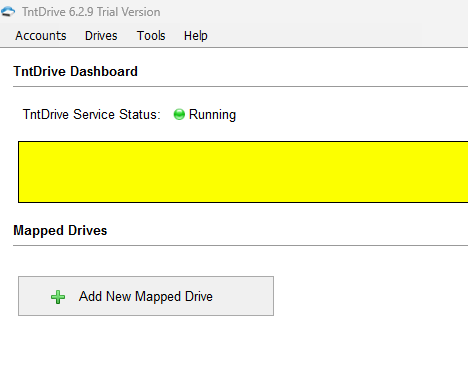The height and width of the screenshot is (381, 468).
Task: Click the "Mapped Drives" heading
Action: (x=60, y=231)
